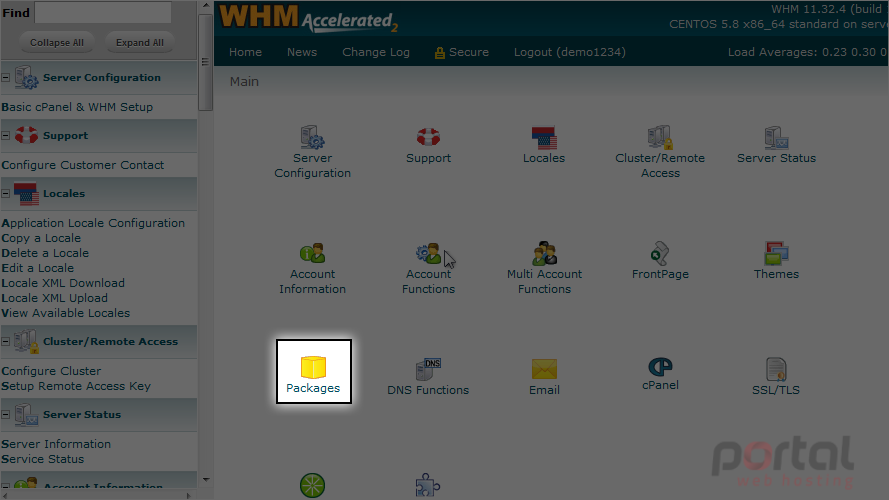Open the Locales flag icon in main panel

pyautogui.click(x=544, y=138)
